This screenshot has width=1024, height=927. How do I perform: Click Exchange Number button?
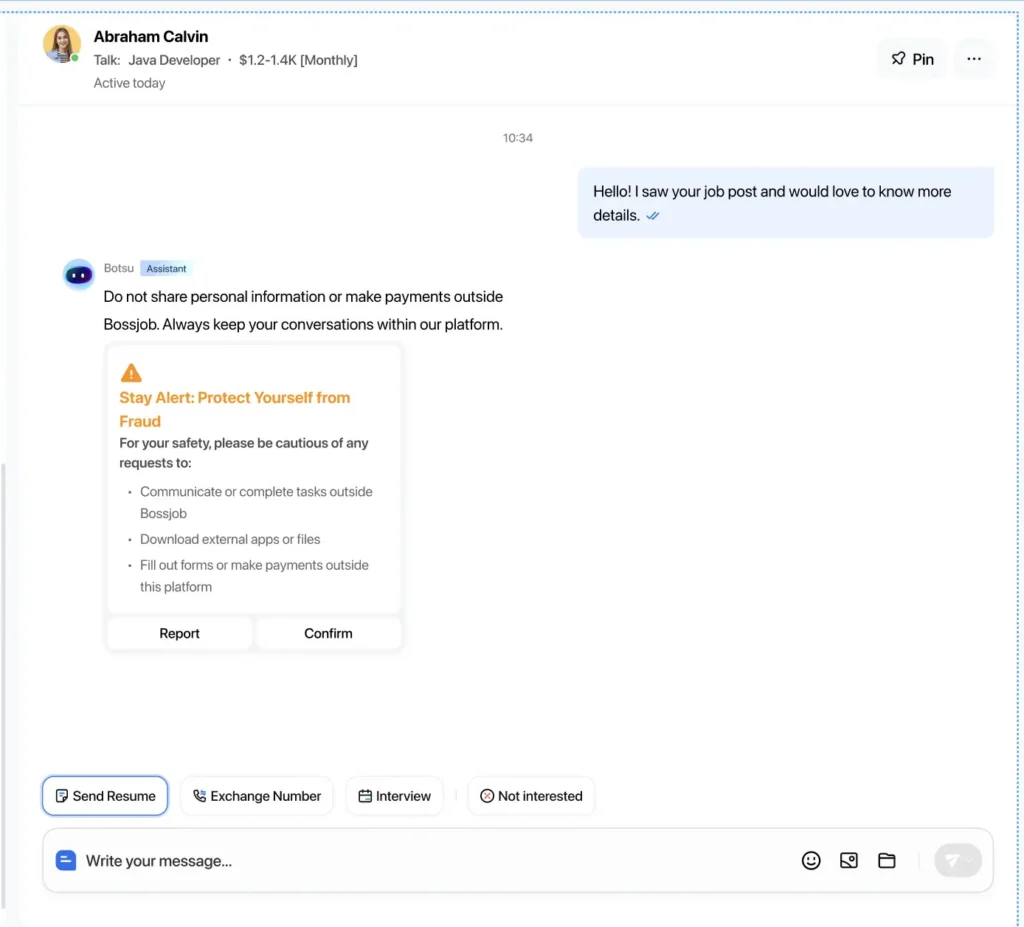click(x=257, y=796)
